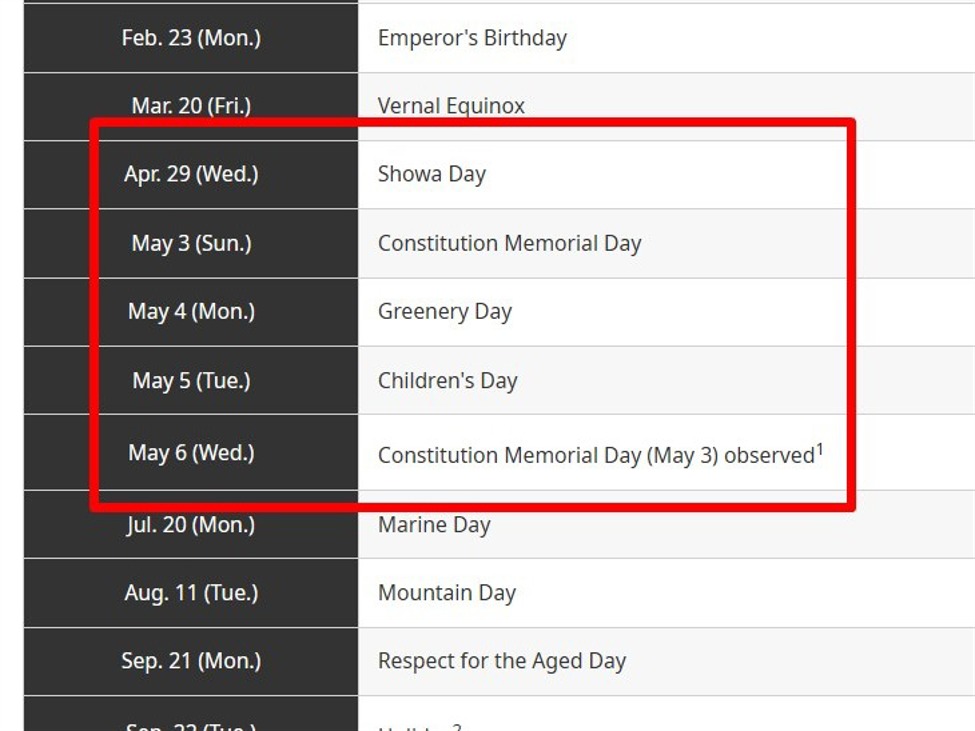The width and height of the screenshot is (975, 731).
Task: Select the Children's Day holiday text
Action: pos(447,380)
